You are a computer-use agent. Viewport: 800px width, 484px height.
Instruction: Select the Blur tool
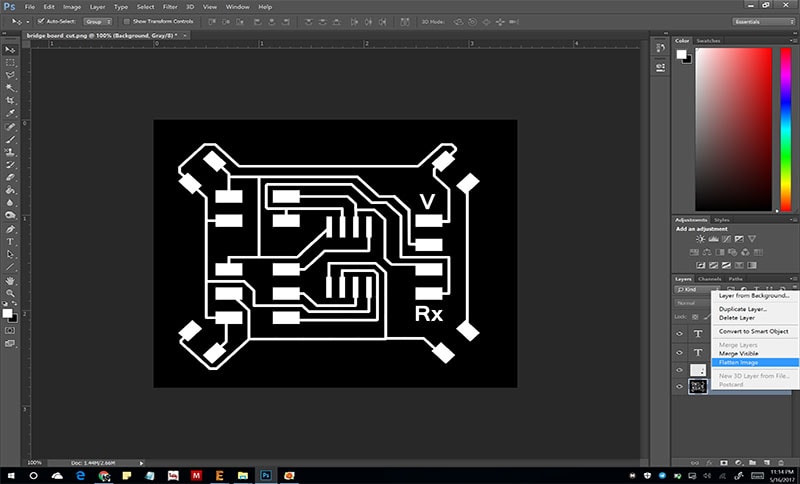[x=10, y=203]
